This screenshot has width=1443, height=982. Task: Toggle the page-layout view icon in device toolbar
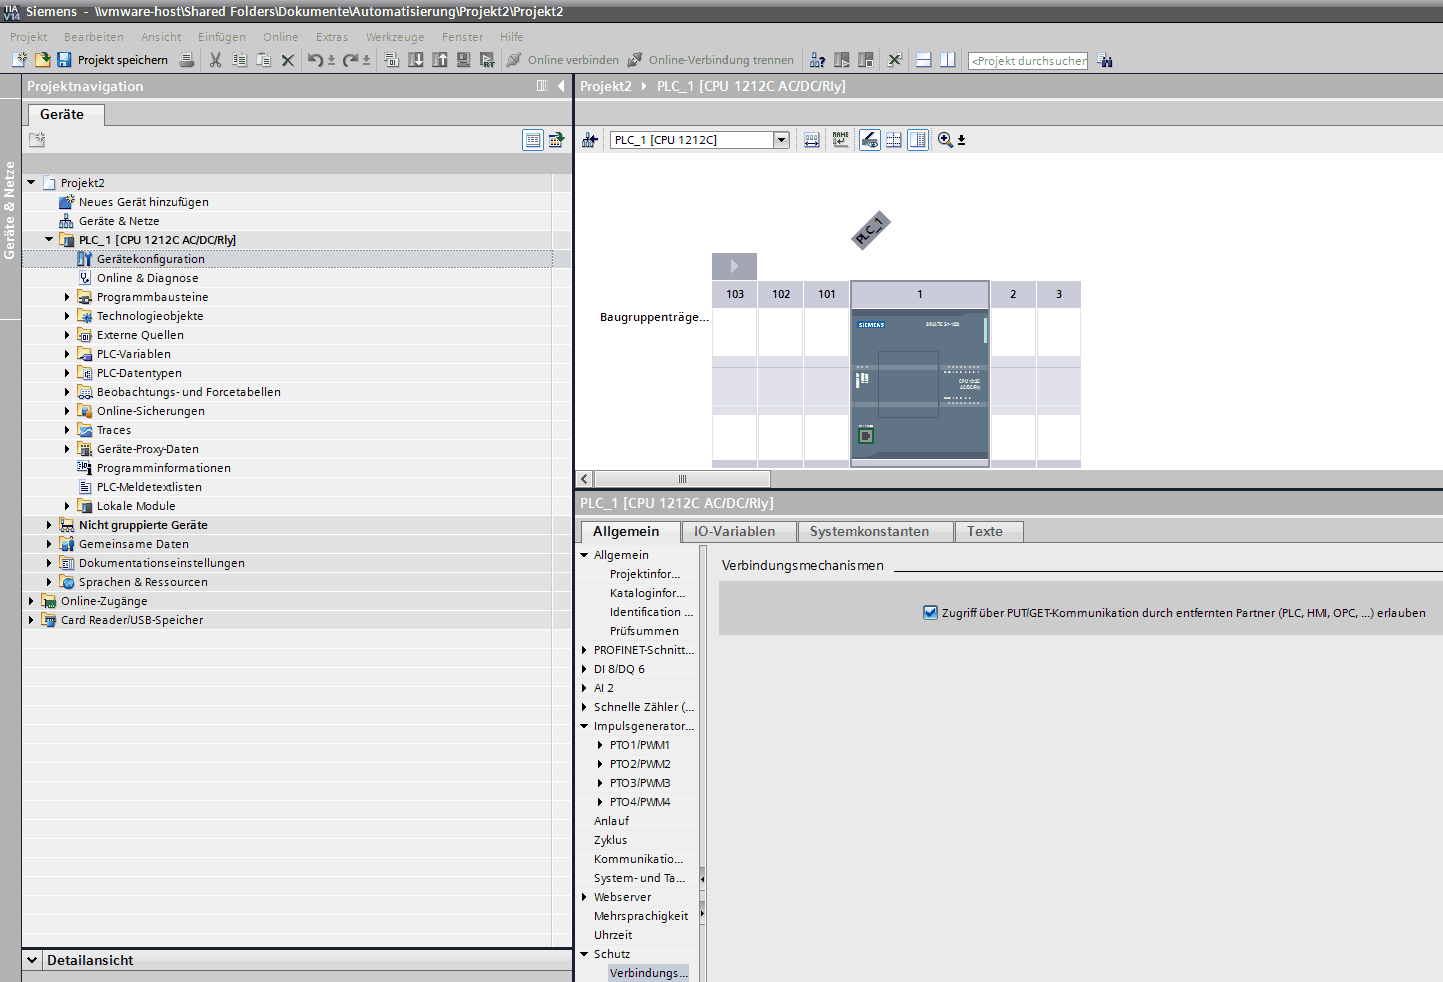(x=918, y=140)
